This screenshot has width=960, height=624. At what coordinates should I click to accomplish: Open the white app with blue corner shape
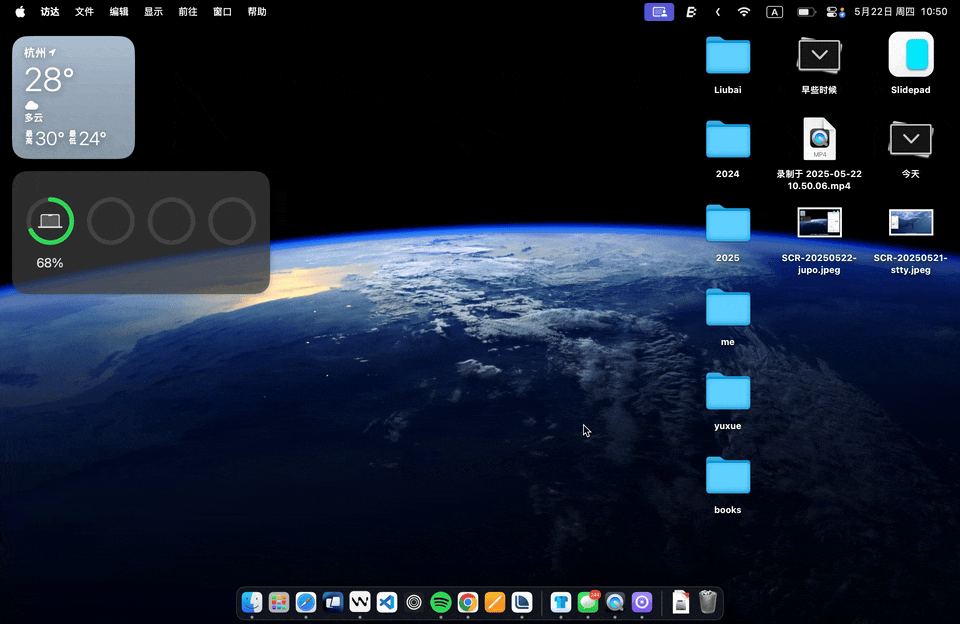522,603
